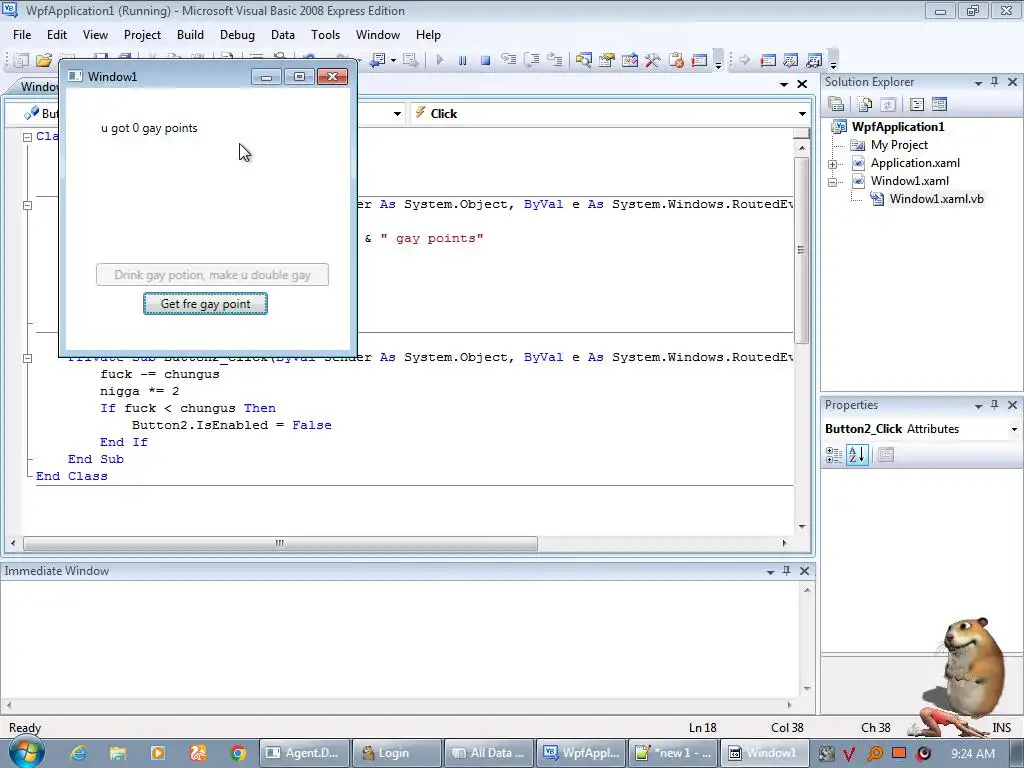
Task: Collapse the Button2_Click Sub outlining region
Action: pyautogui.click(x=27, y=358)
